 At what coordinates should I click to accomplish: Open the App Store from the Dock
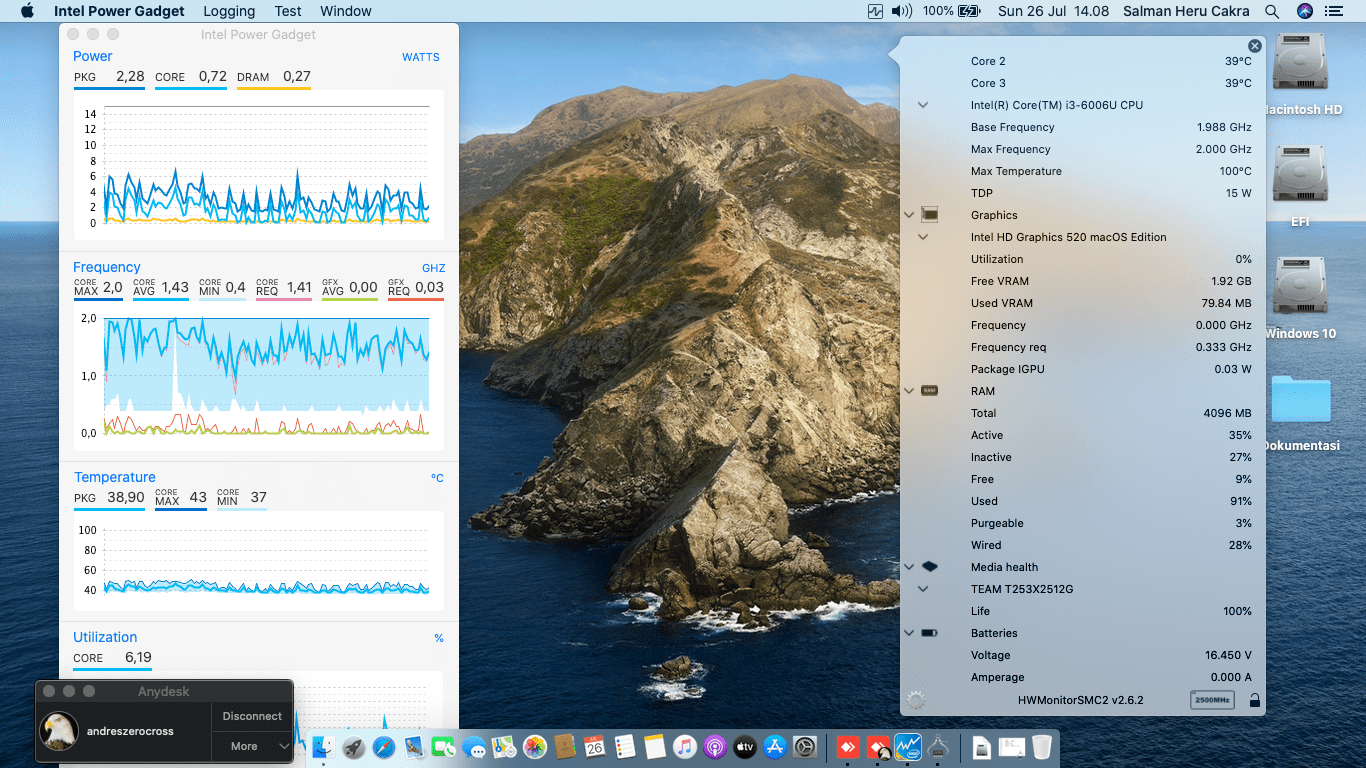pos(775,747)
